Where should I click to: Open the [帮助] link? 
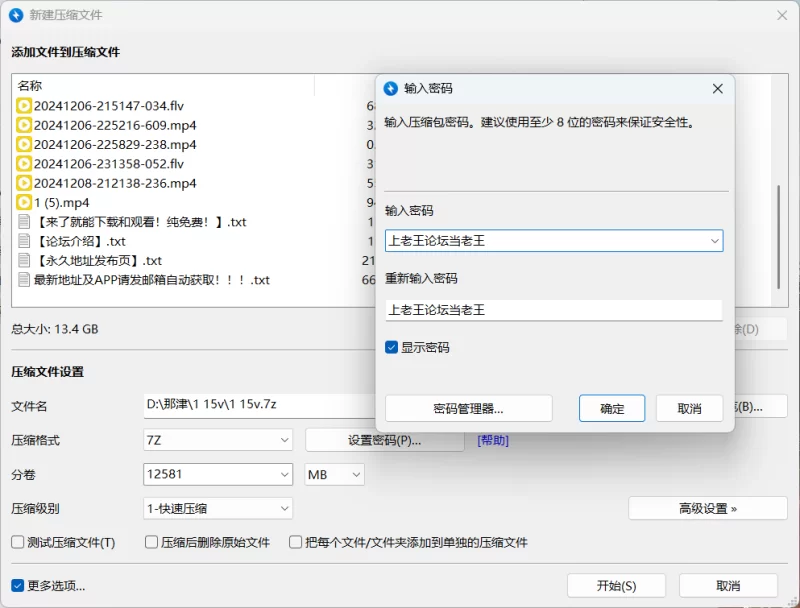pyautogui.click(x=493, y=440)
